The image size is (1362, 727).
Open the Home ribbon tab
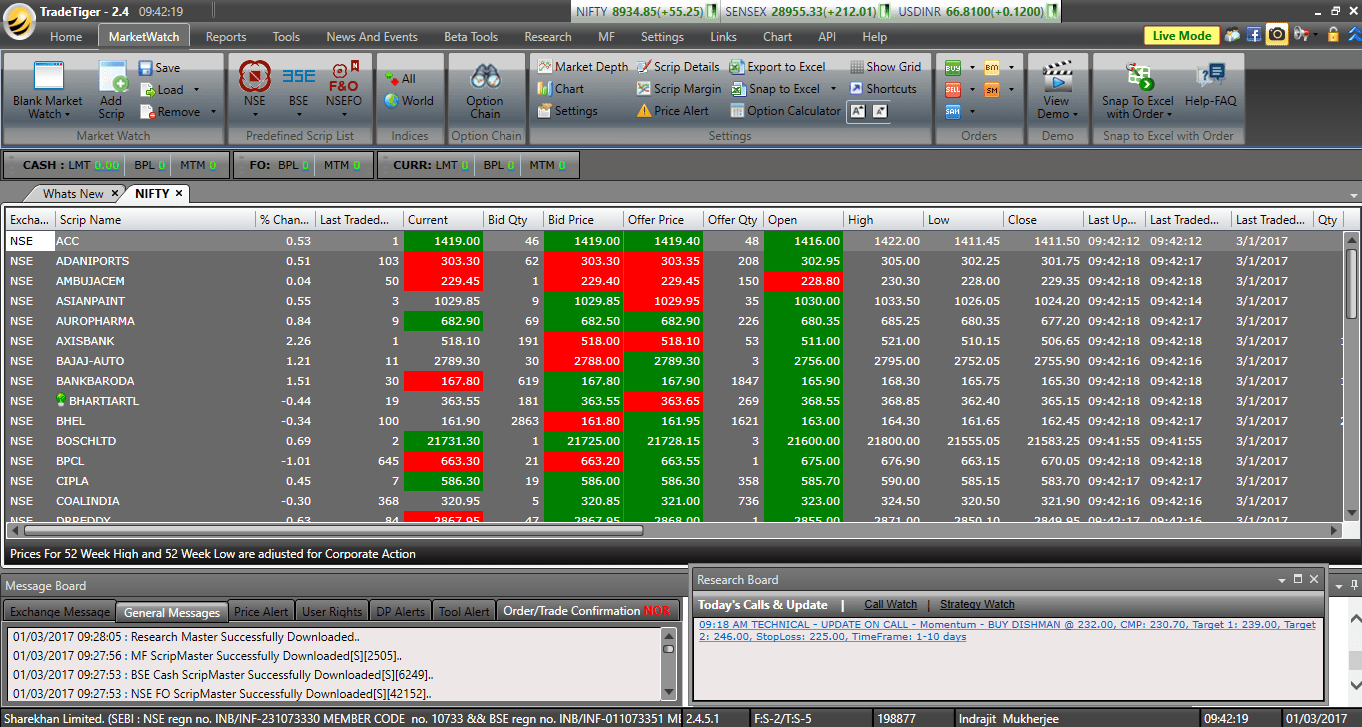tap(66, 37)
